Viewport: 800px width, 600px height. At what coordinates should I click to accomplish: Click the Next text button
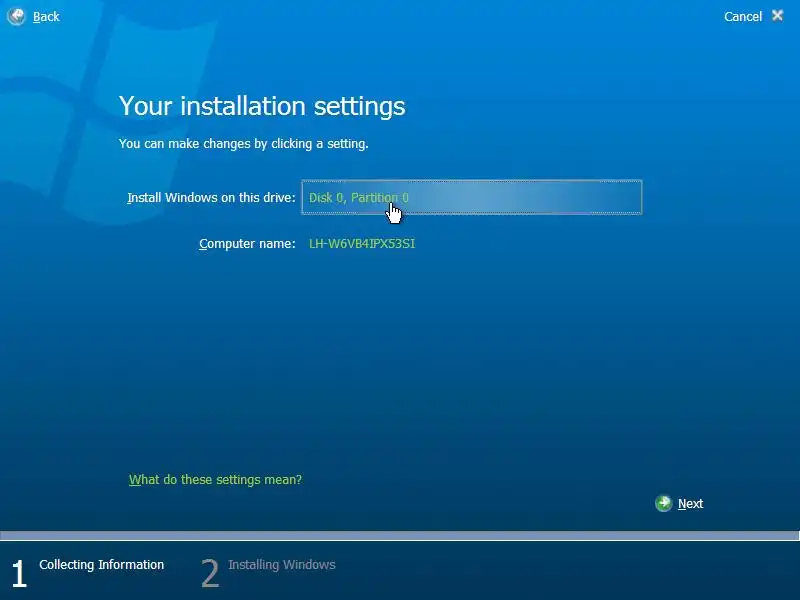point(690,504)
